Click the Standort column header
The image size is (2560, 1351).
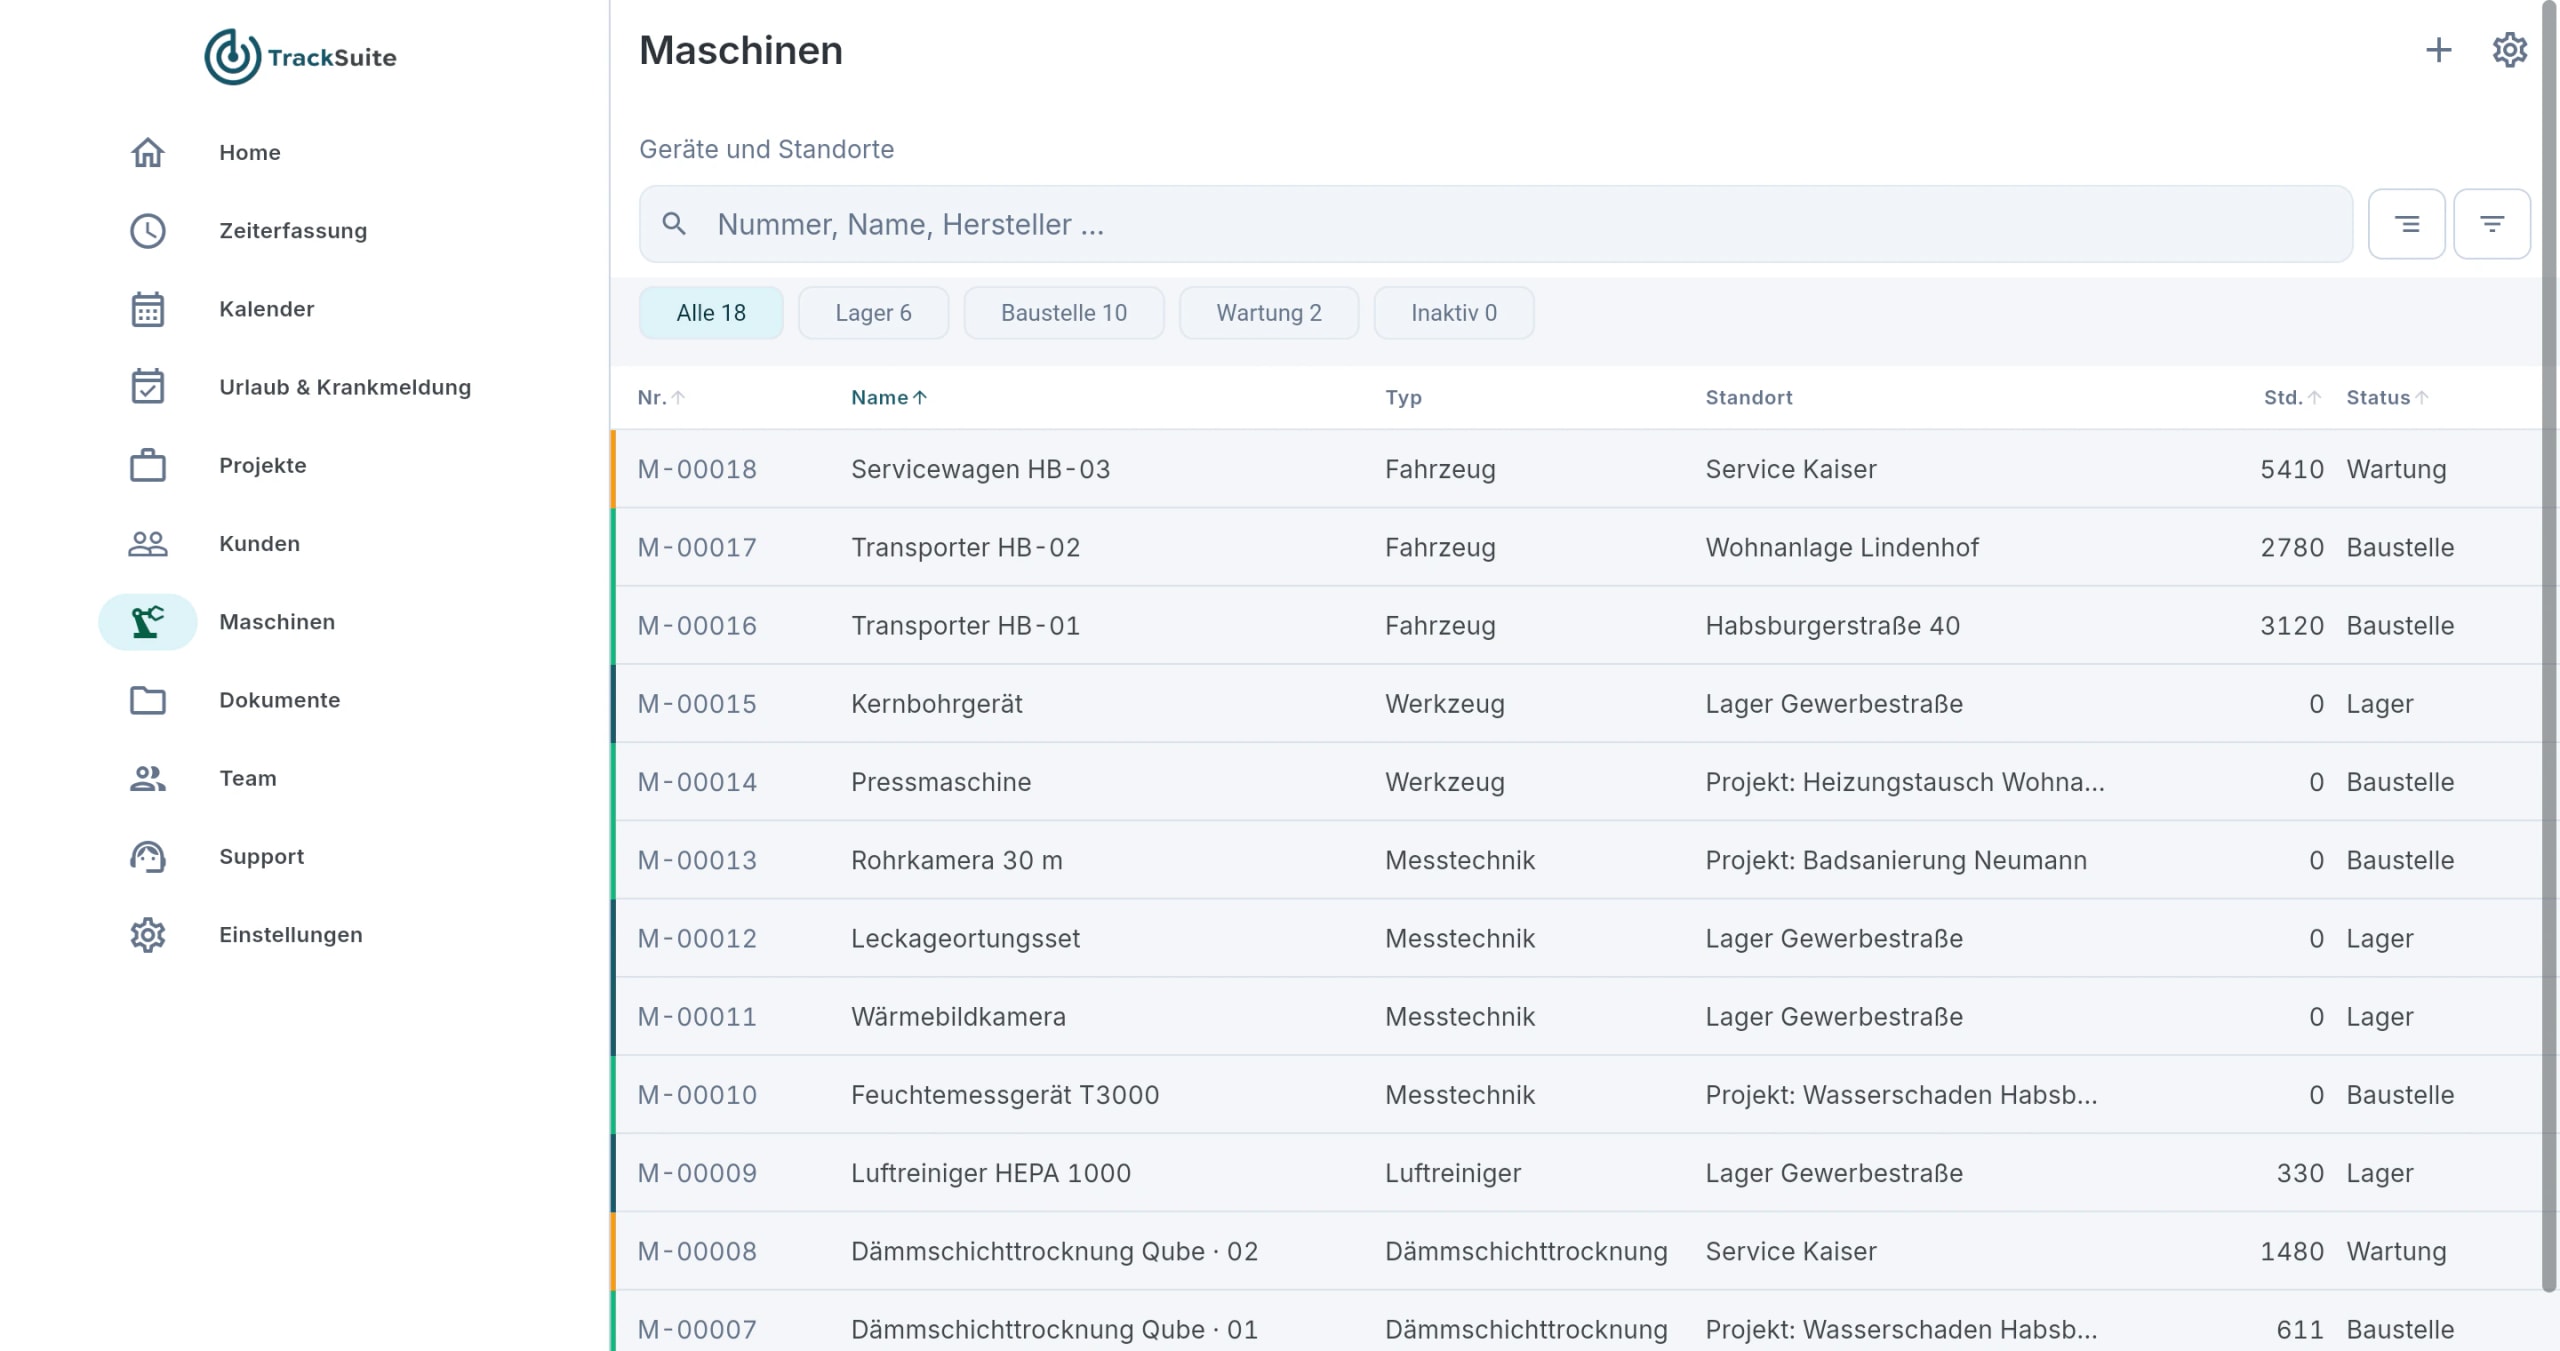(x=1749, y=398)
